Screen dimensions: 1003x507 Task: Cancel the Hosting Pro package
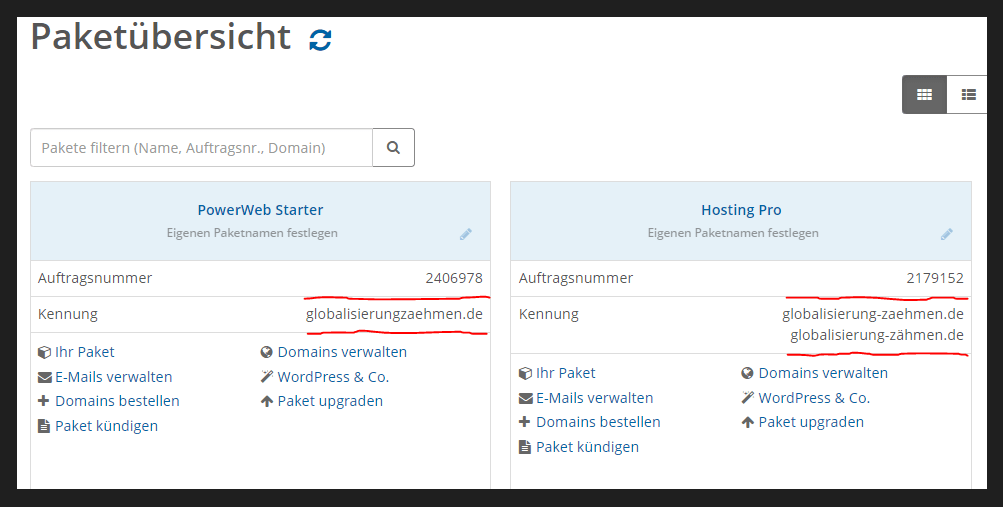tap(587, 447)
